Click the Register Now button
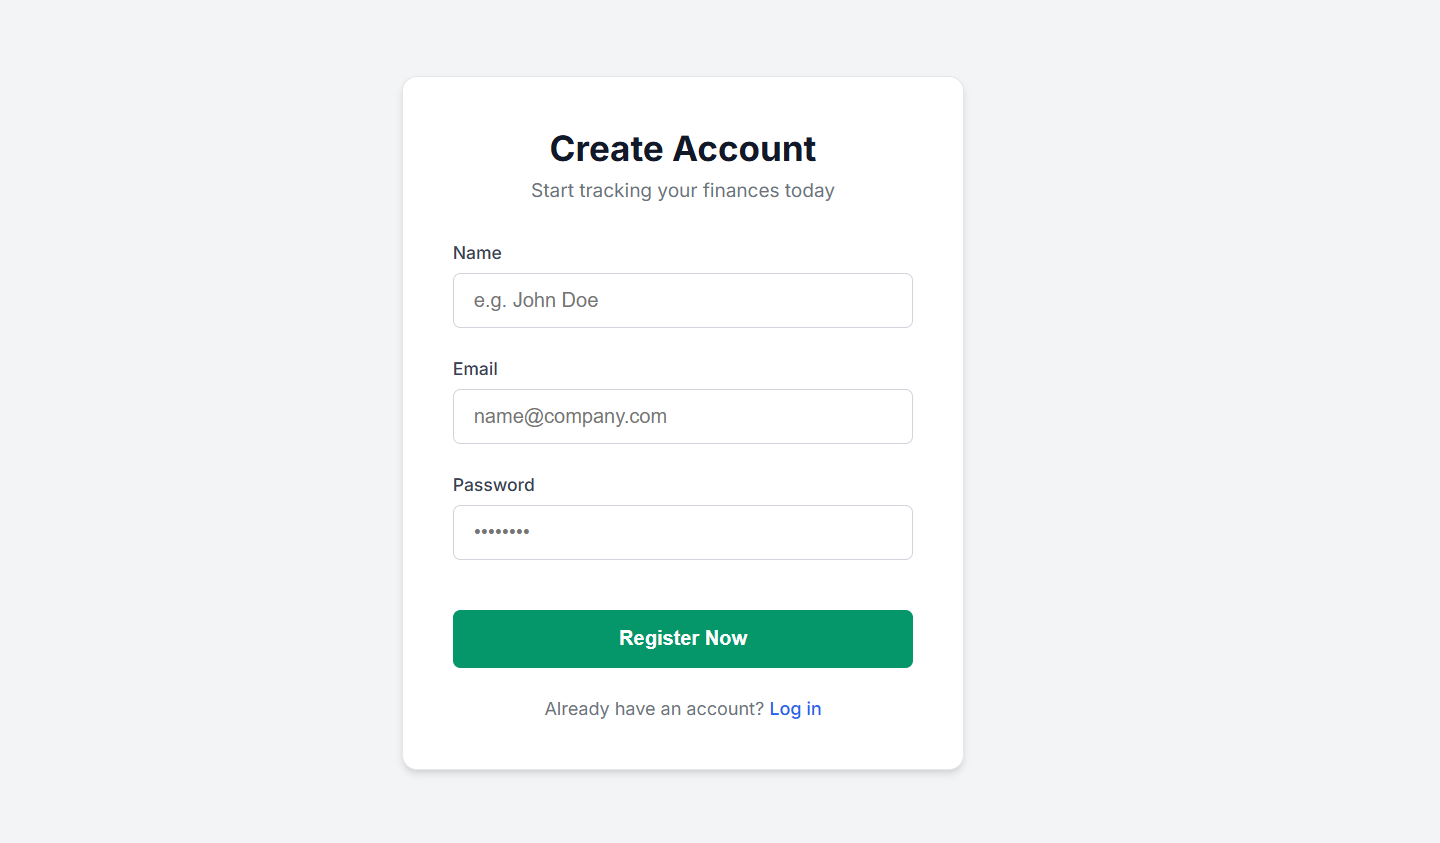Image resolution: width=1440 pixels, height=843 pixels. tap(683, 639)
